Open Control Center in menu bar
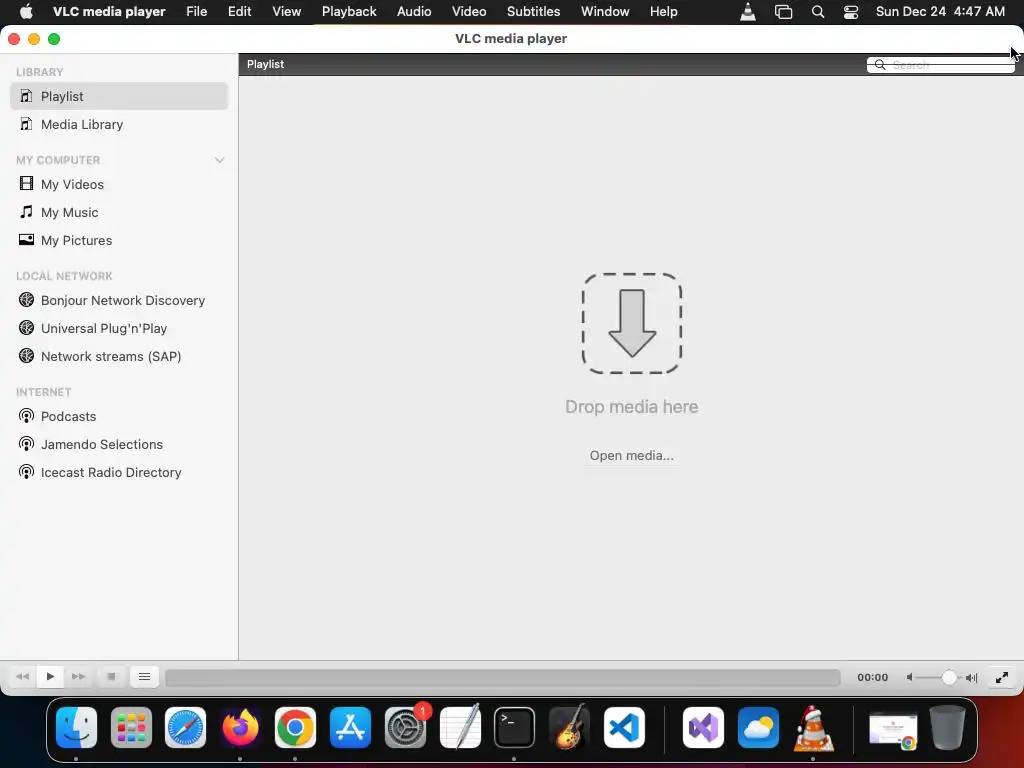 851,12
